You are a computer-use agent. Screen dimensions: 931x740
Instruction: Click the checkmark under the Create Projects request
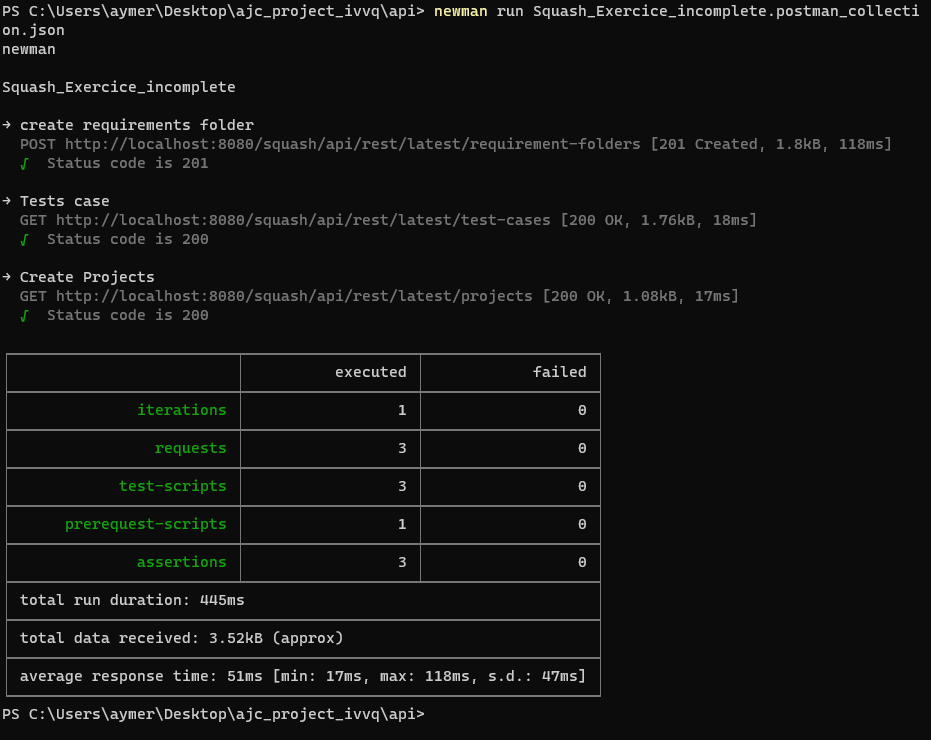24,316
